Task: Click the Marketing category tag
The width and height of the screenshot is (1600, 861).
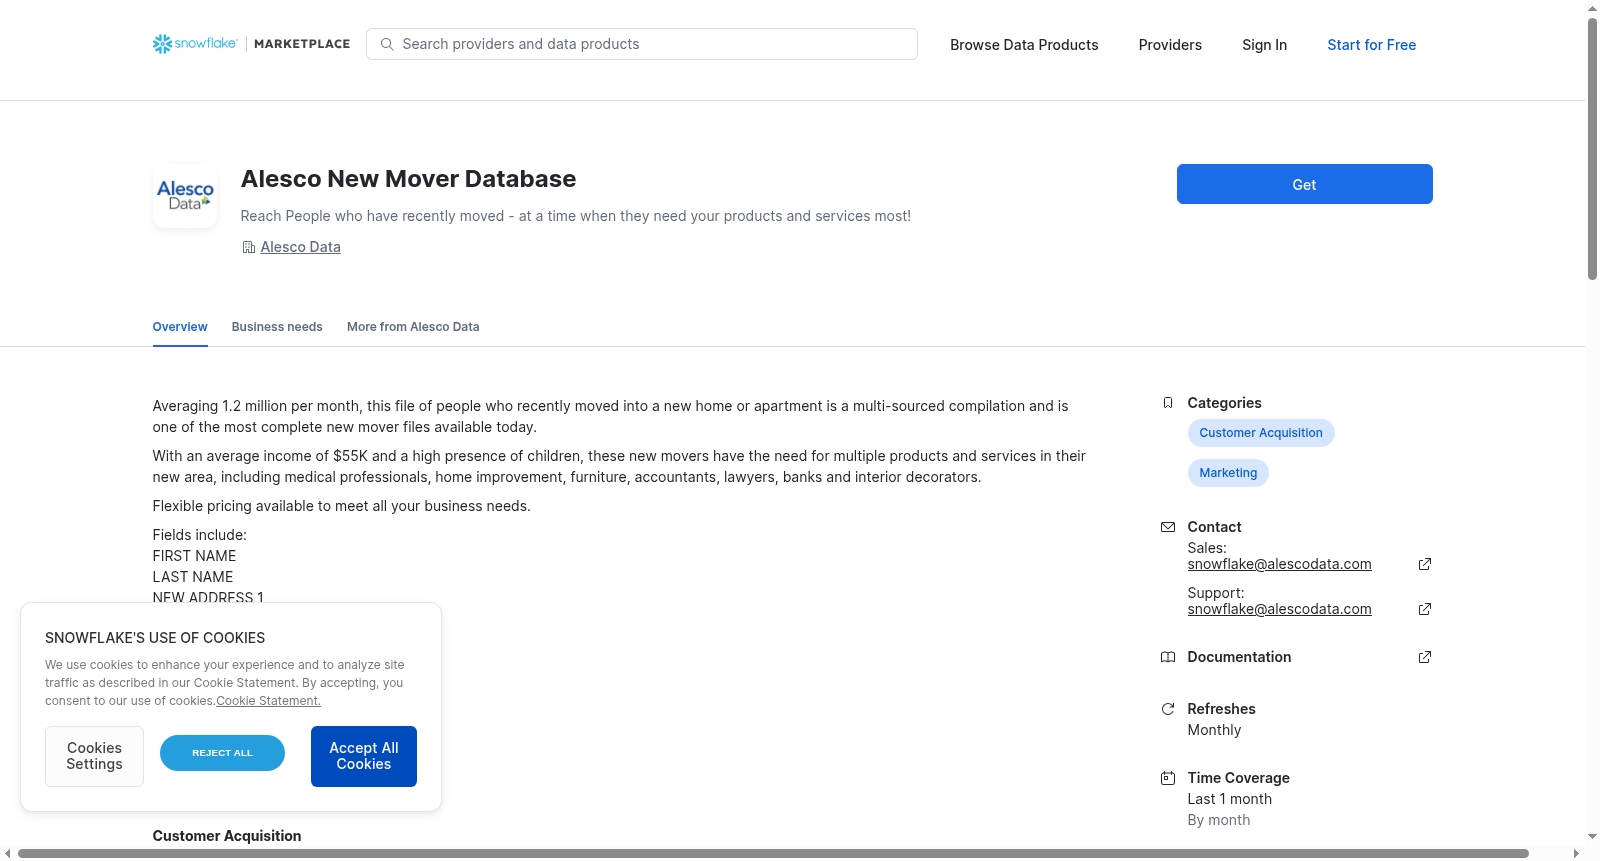Action: click(1228, 473)
